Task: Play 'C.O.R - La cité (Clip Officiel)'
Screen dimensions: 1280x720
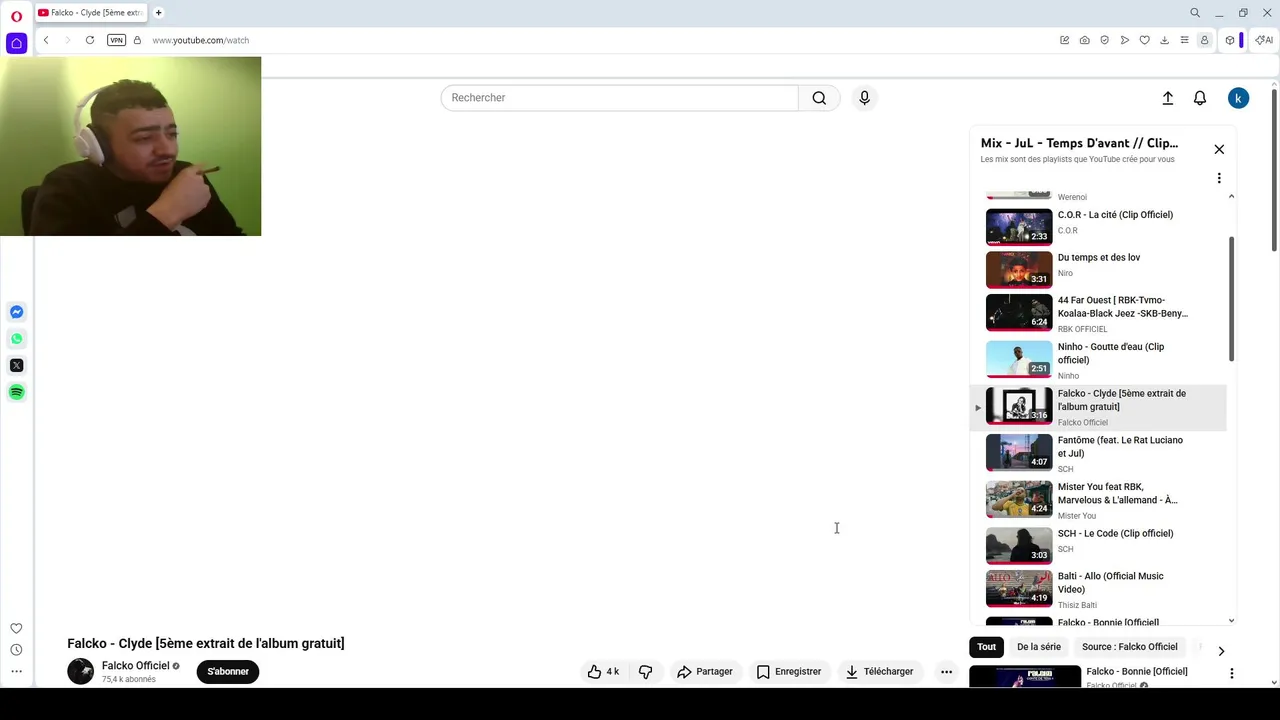Action: 1098,226
